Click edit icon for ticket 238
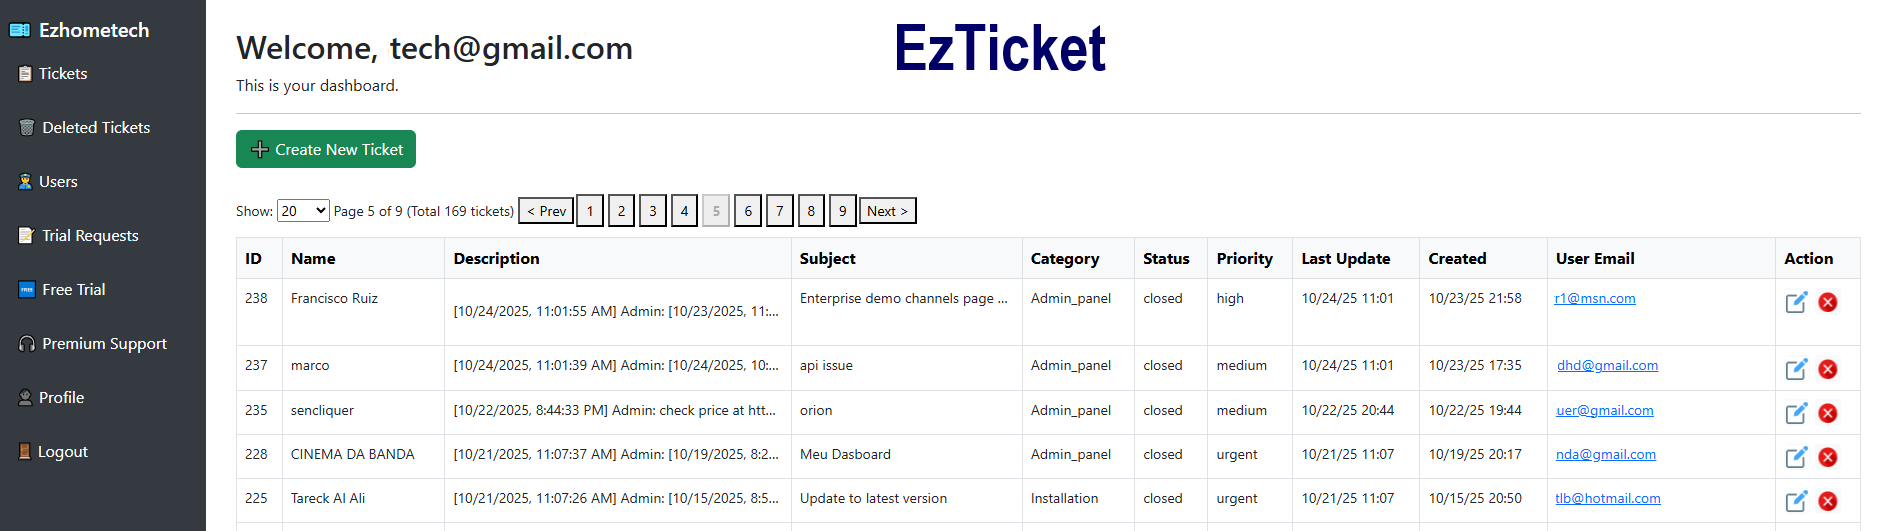This screenshot has height=531, width=1887. point(1796,302)
